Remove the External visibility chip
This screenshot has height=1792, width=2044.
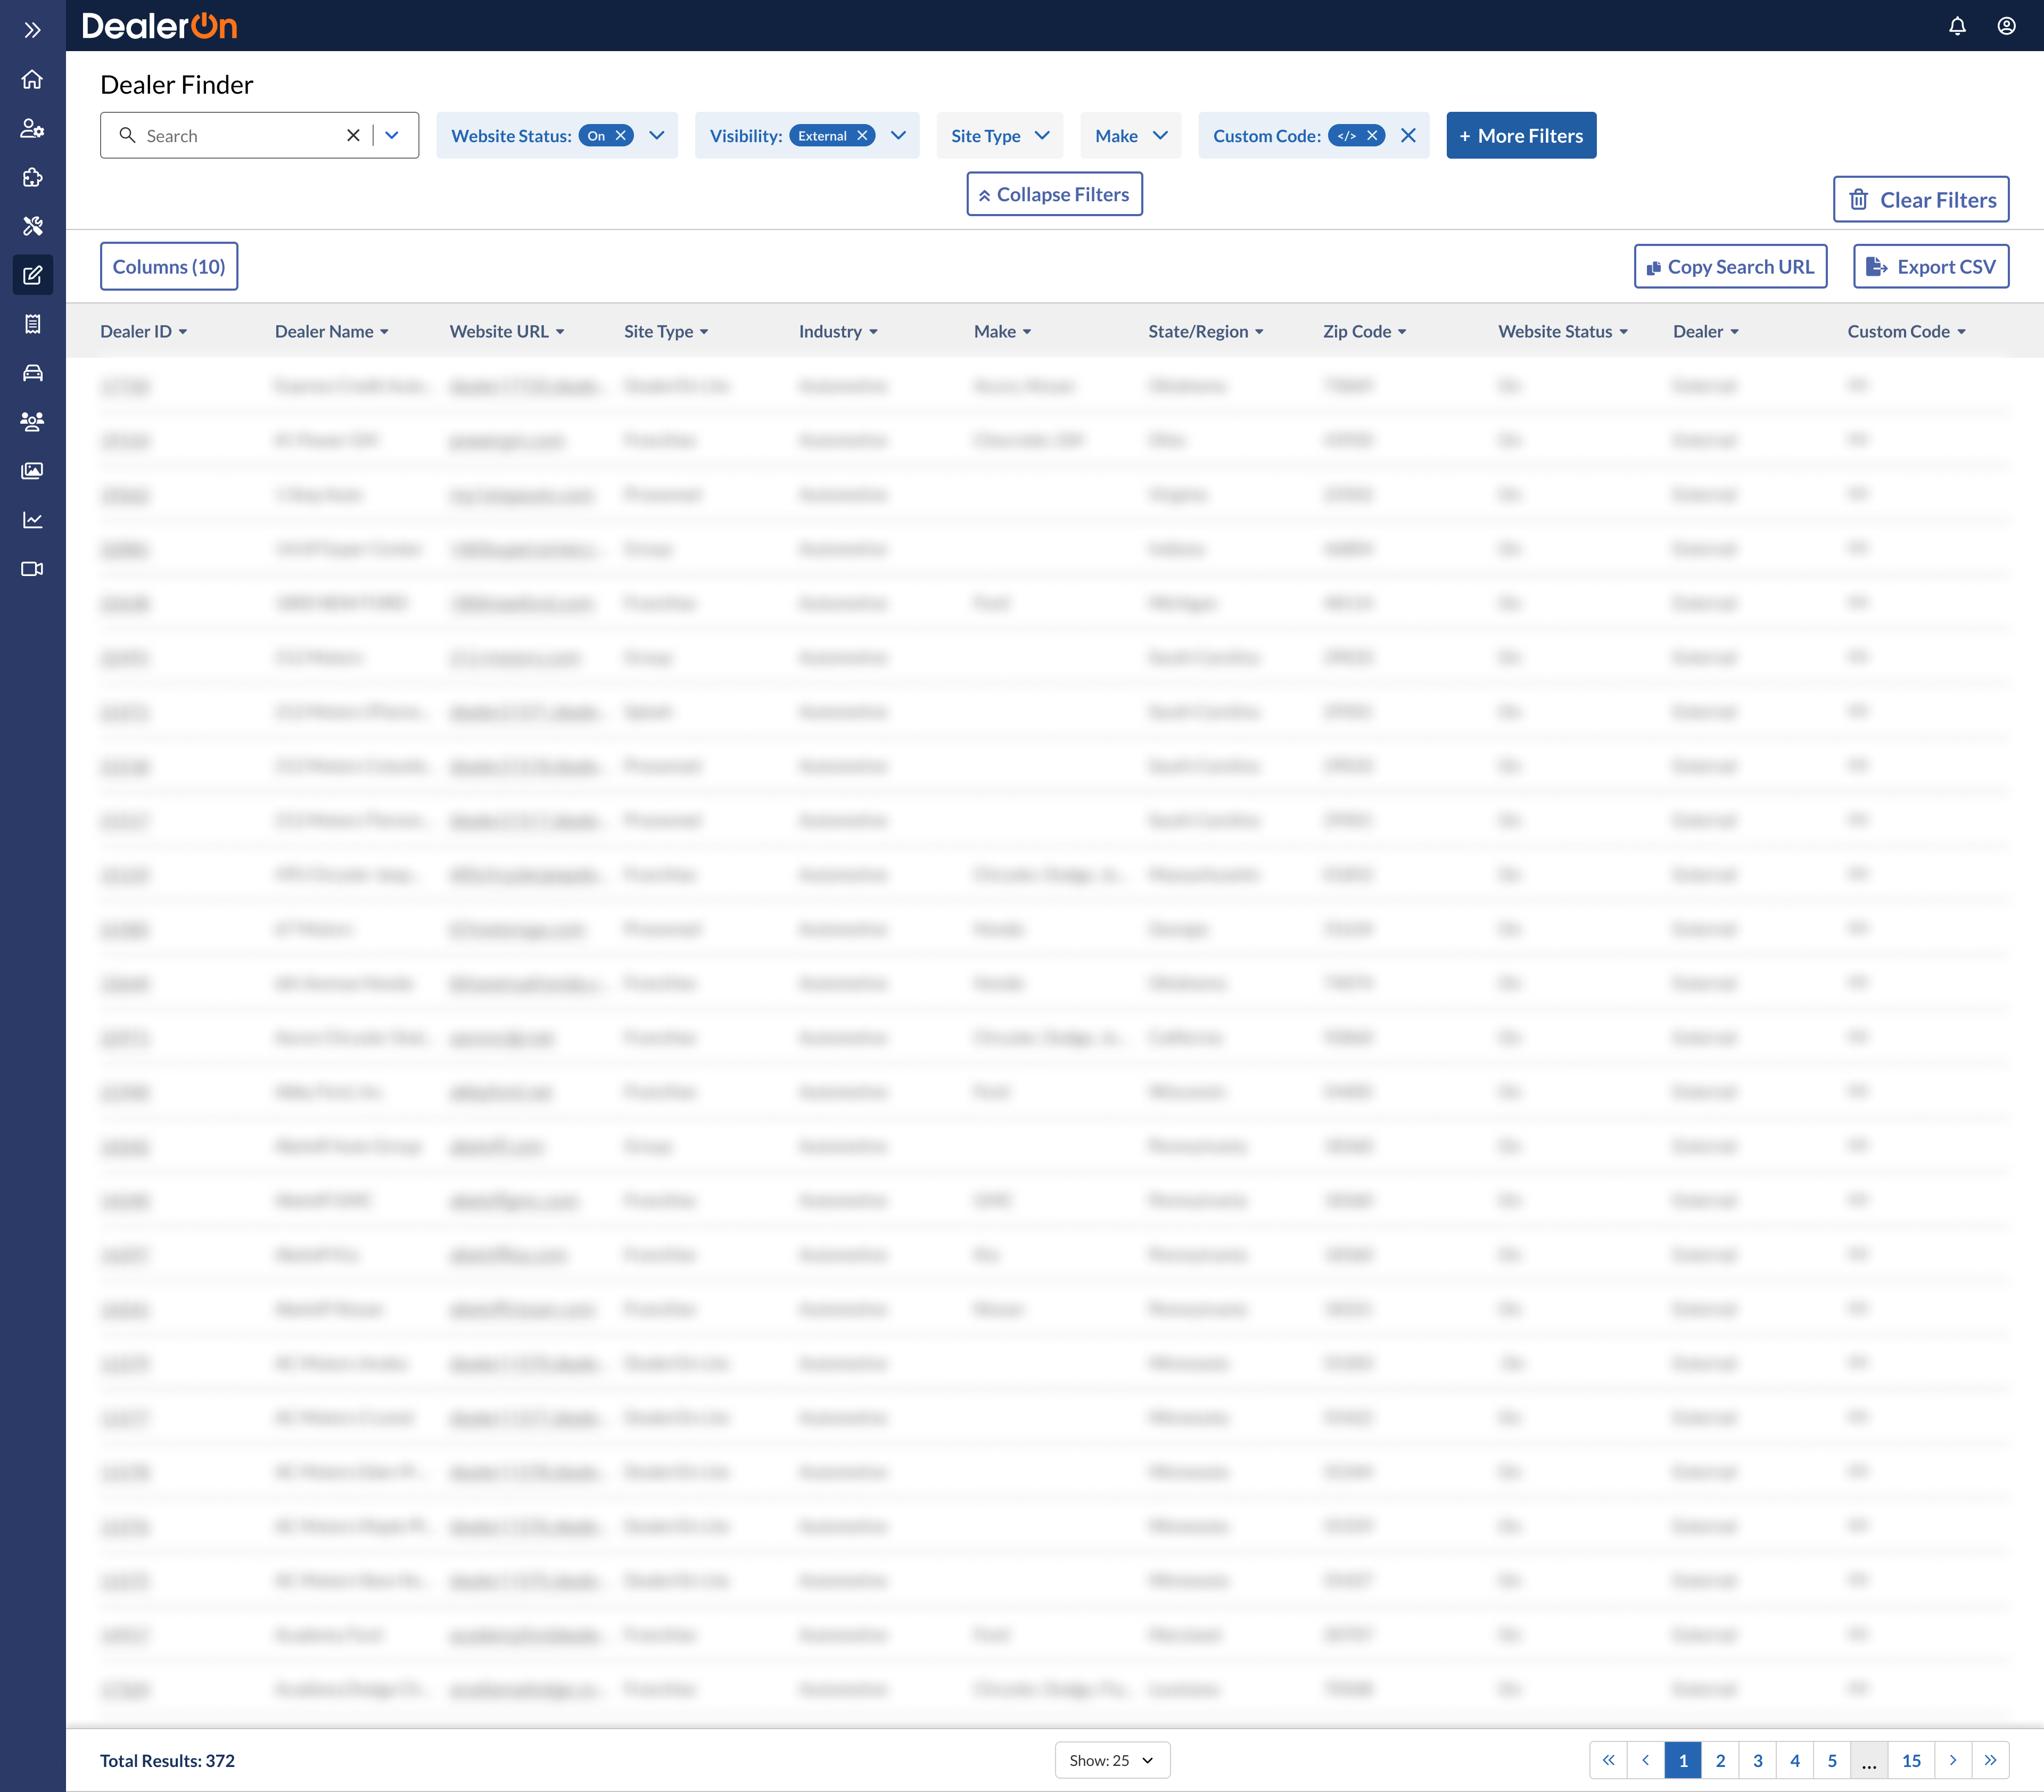tap(862, 136)
